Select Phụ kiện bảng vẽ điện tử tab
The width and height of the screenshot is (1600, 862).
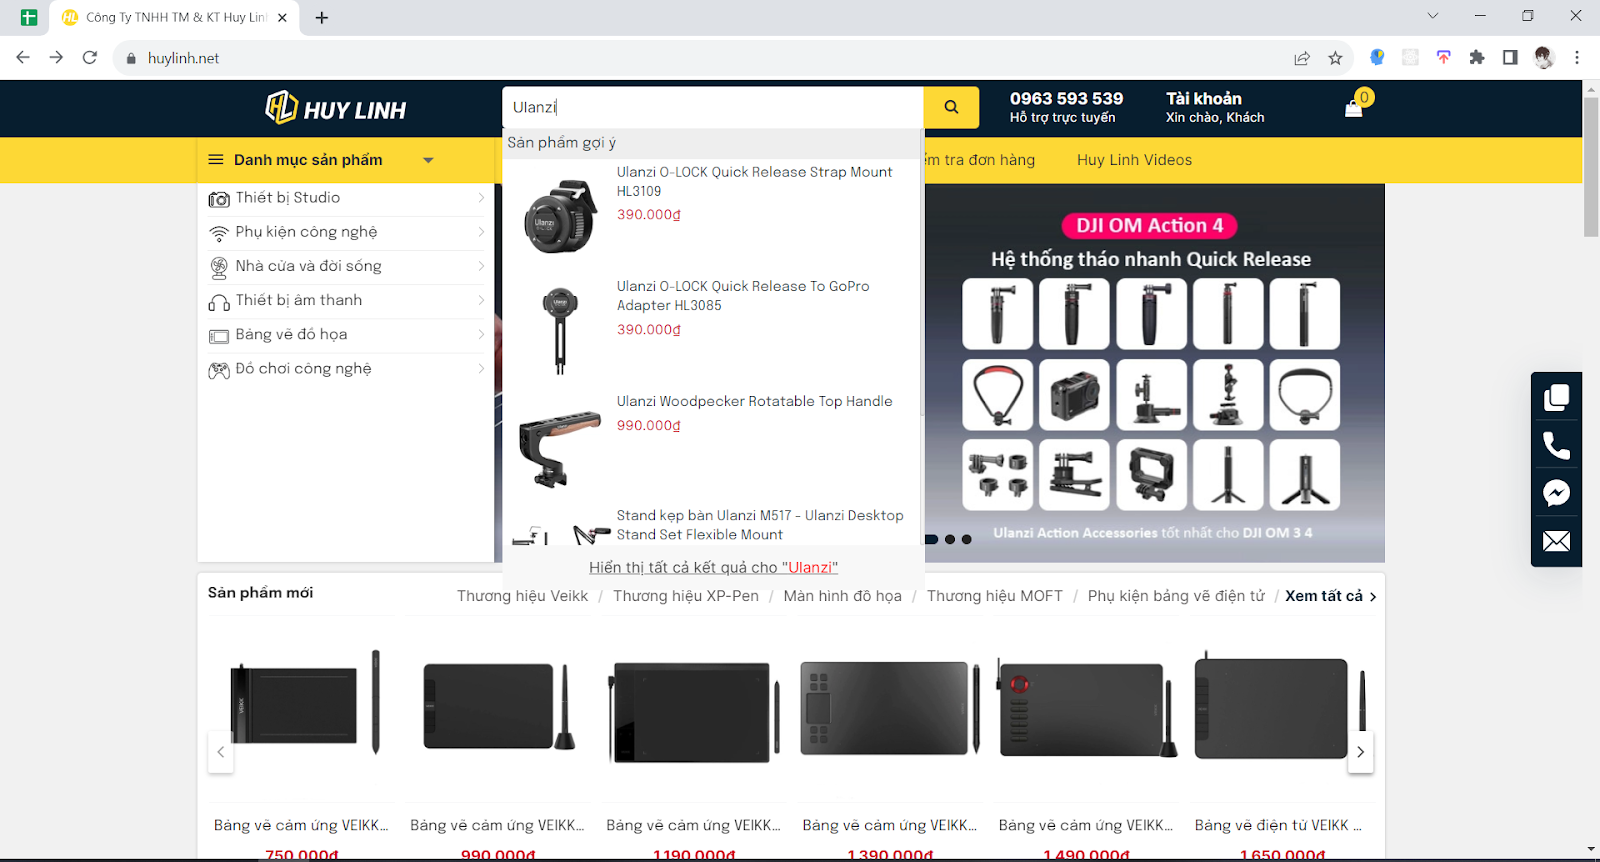coord(1176,596)
